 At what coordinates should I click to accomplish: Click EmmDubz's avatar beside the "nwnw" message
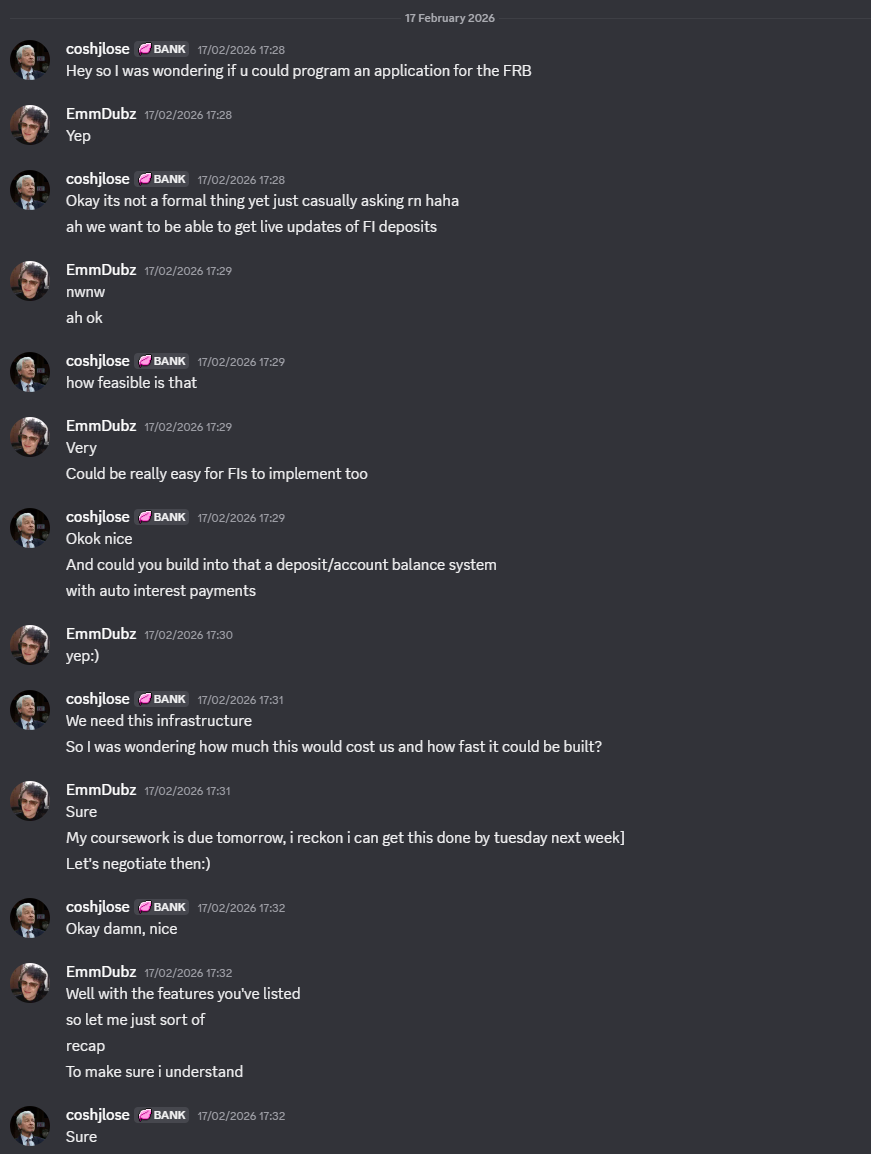(x=30, y=281)
